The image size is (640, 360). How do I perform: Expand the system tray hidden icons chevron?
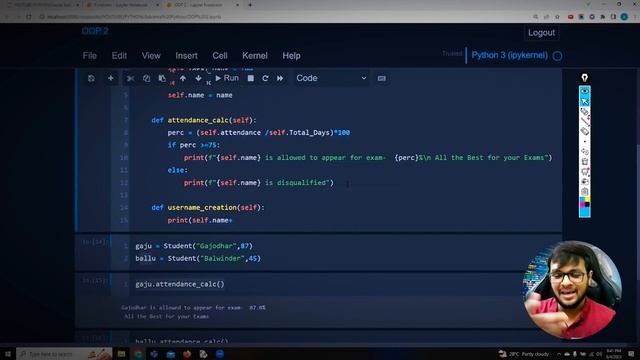pyautogui.click(x=559, y=354)
